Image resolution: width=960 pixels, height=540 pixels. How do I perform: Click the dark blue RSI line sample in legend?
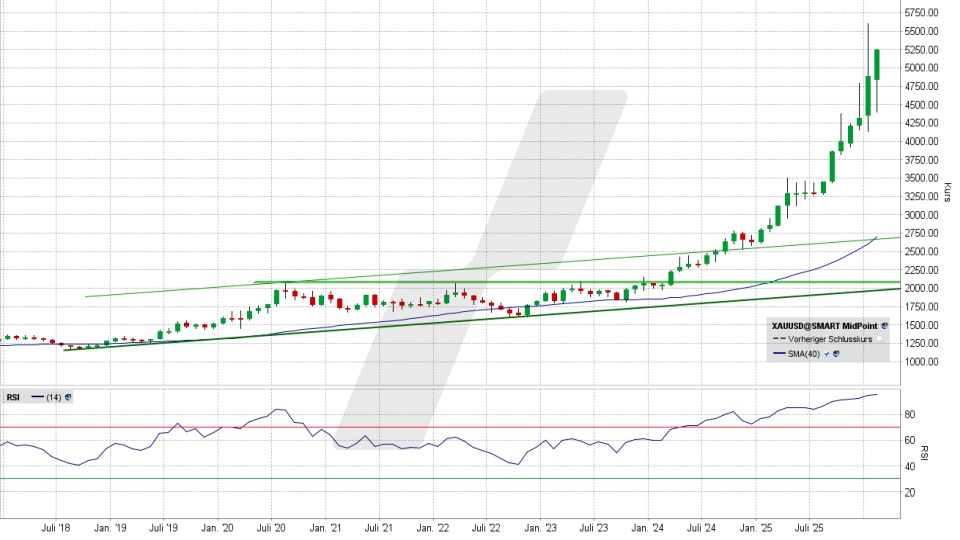click(37, 397)
